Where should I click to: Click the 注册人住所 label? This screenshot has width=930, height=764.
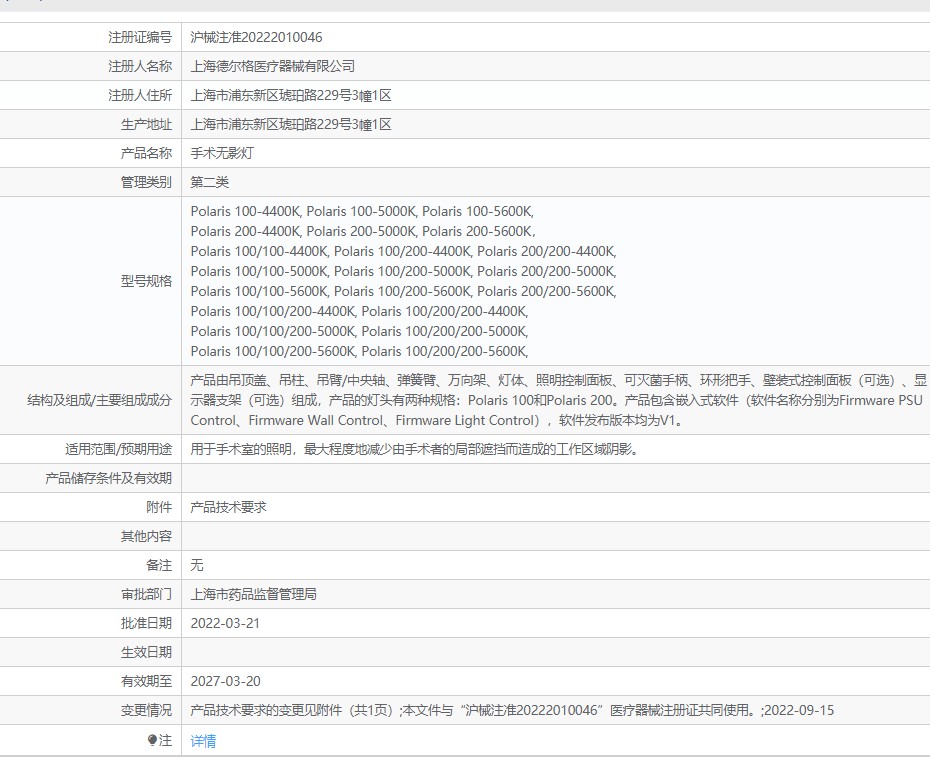pyautogui.click(x=140, y=96)
